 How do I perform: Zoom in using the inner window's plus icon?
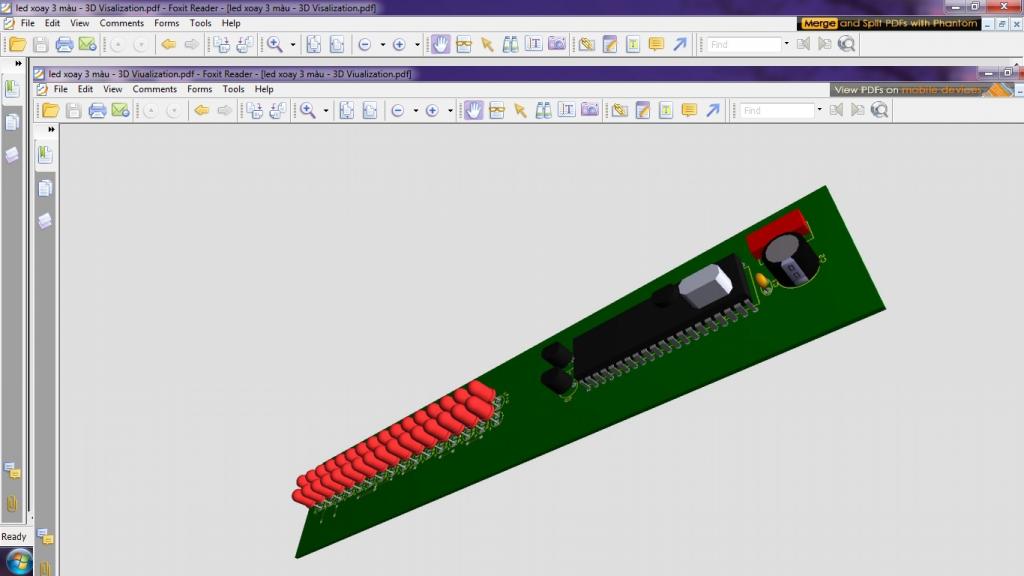coord(432,110)
